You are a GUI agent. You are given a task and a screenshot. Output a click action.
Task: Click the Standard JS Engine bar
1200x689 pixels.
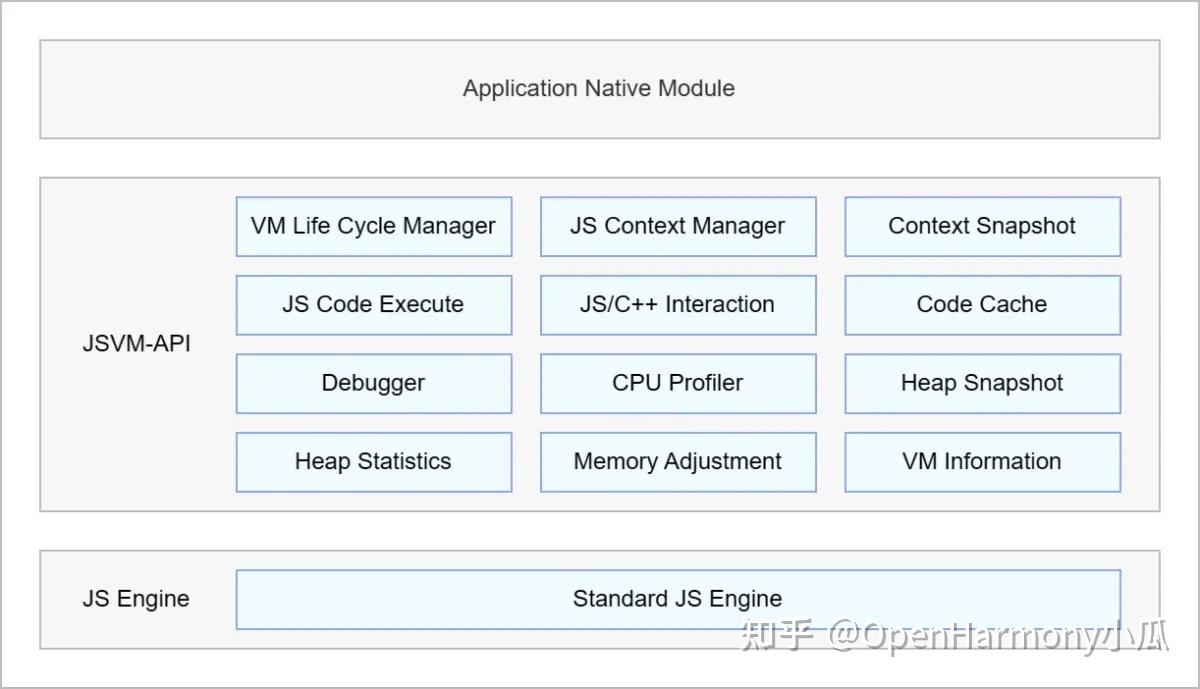677,598
